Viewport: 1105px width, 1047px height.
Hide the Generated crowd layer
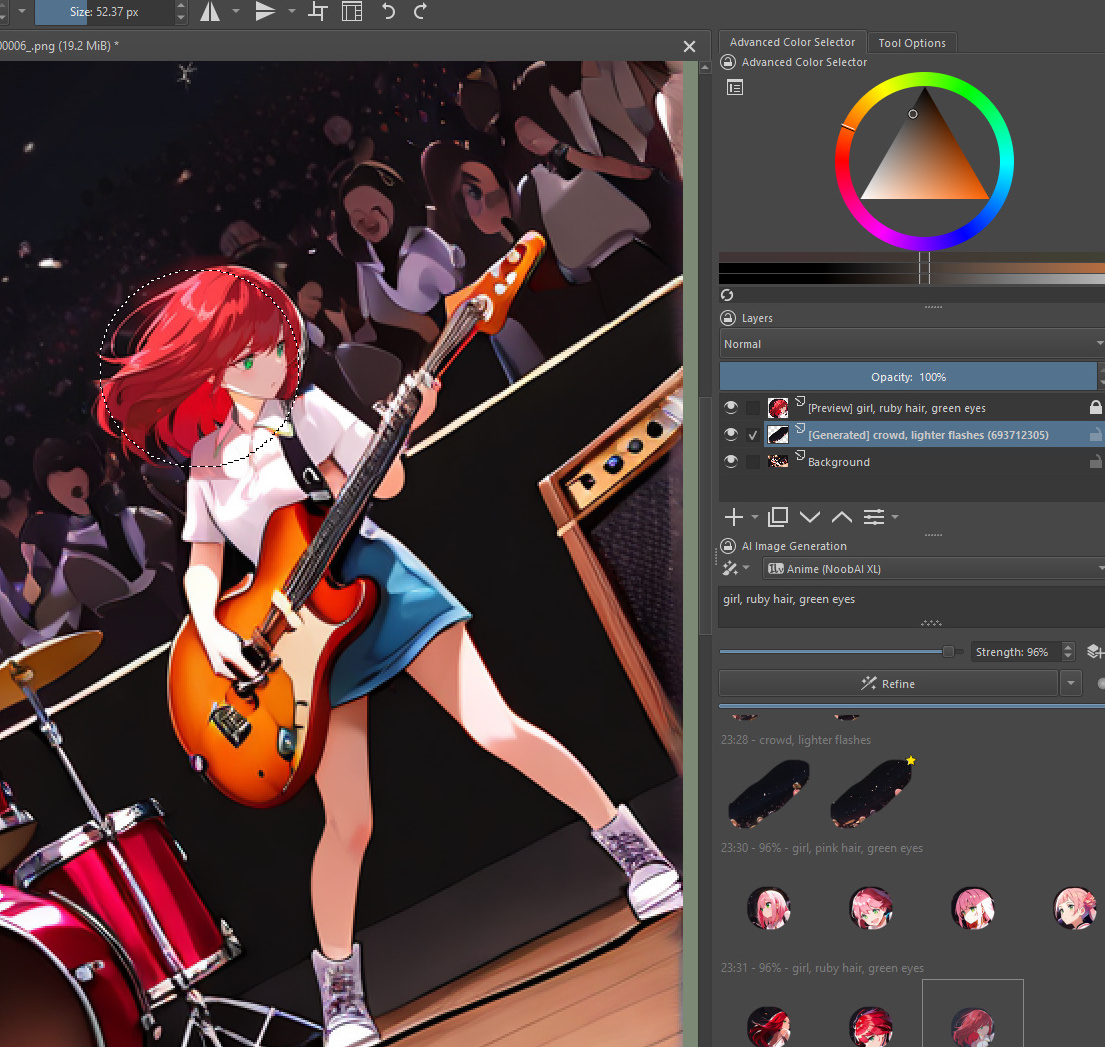731,434
